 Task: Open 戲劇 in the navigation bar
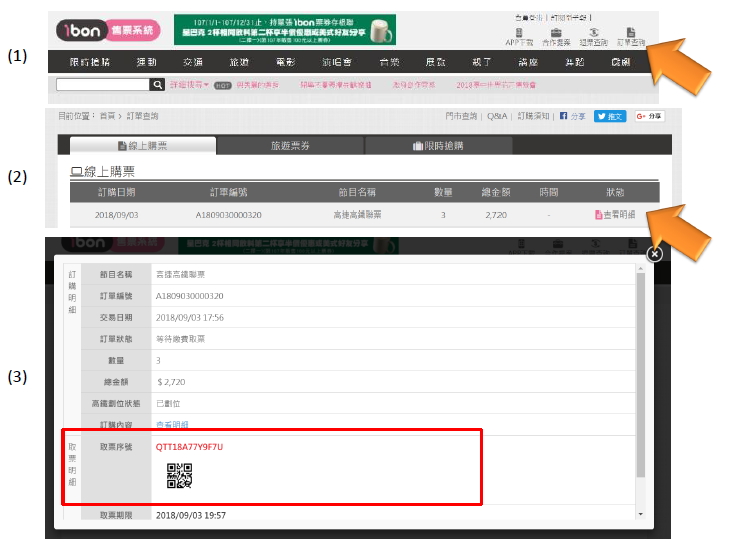(x=621, y=62)
